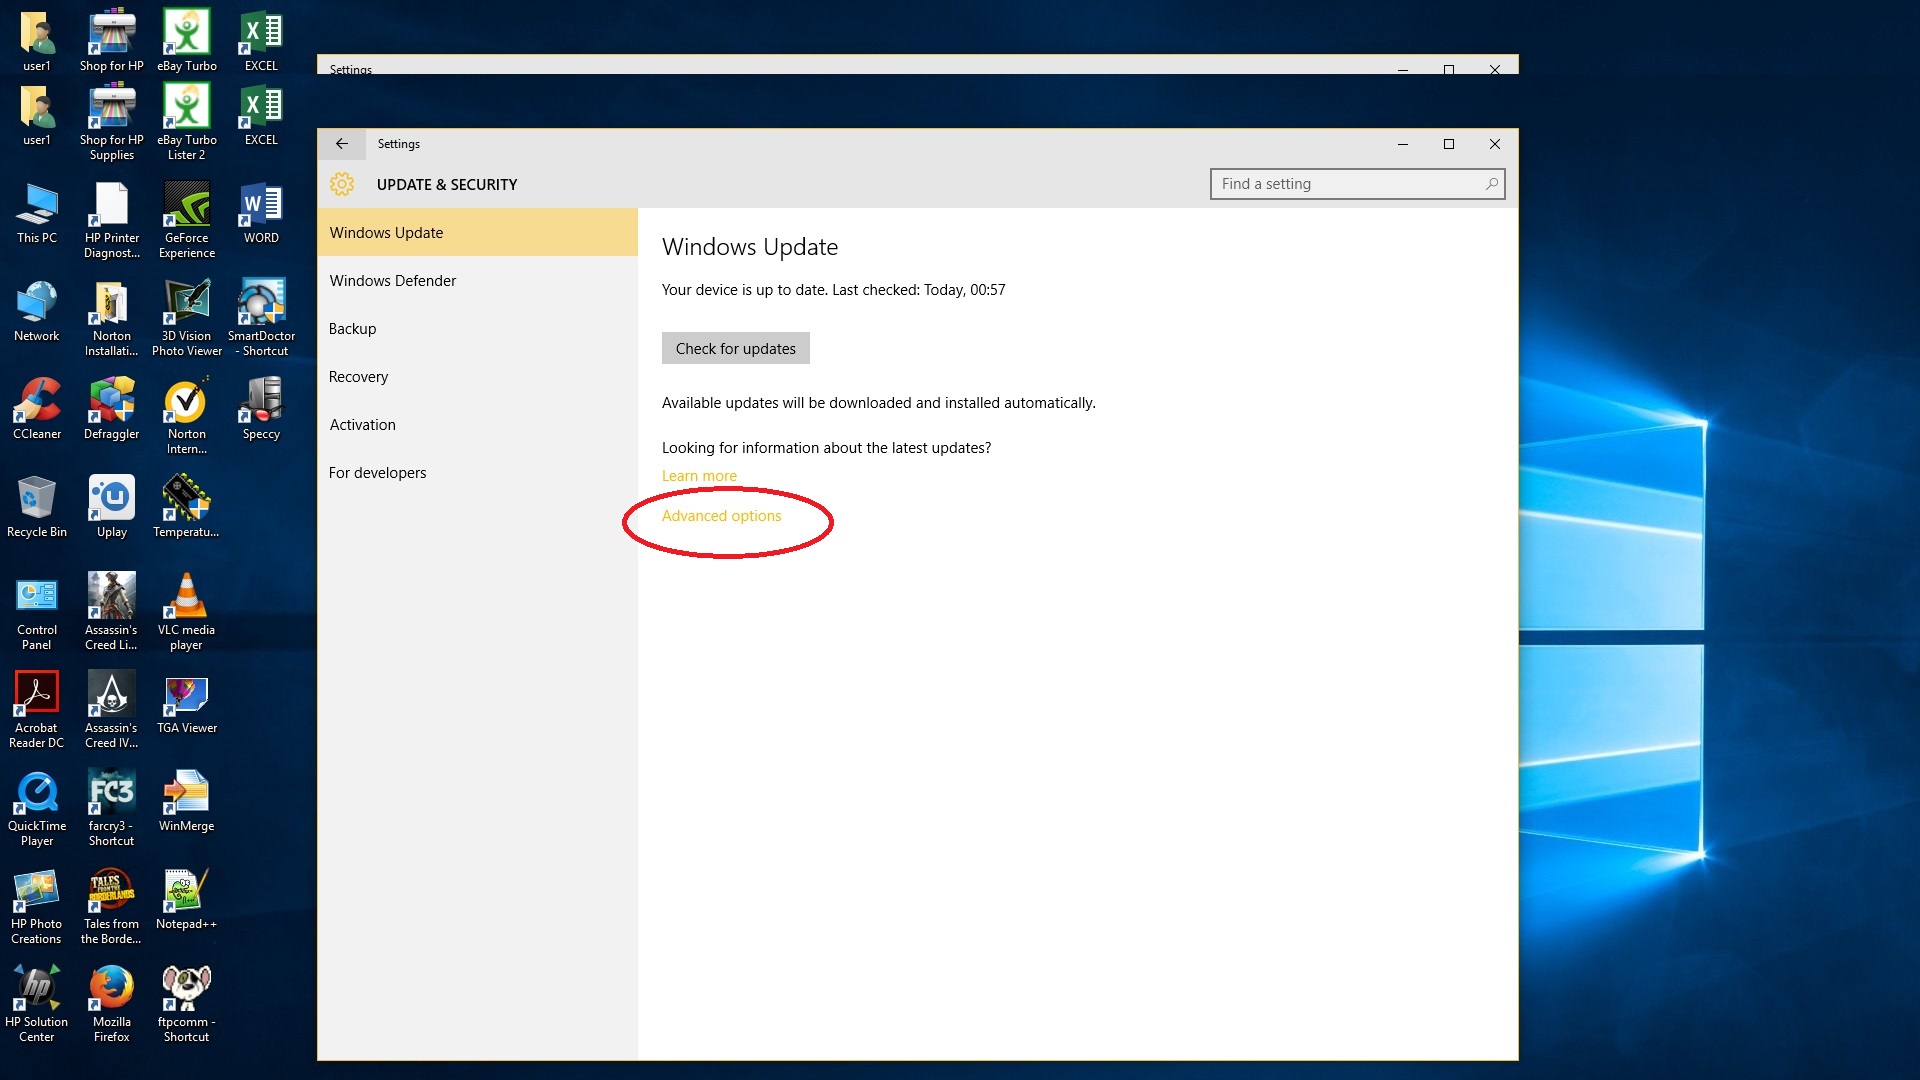Launch Mozilla Firefox from the desktop
The width and height of the screenshot is (1920, 1080).
(112, 1003)
